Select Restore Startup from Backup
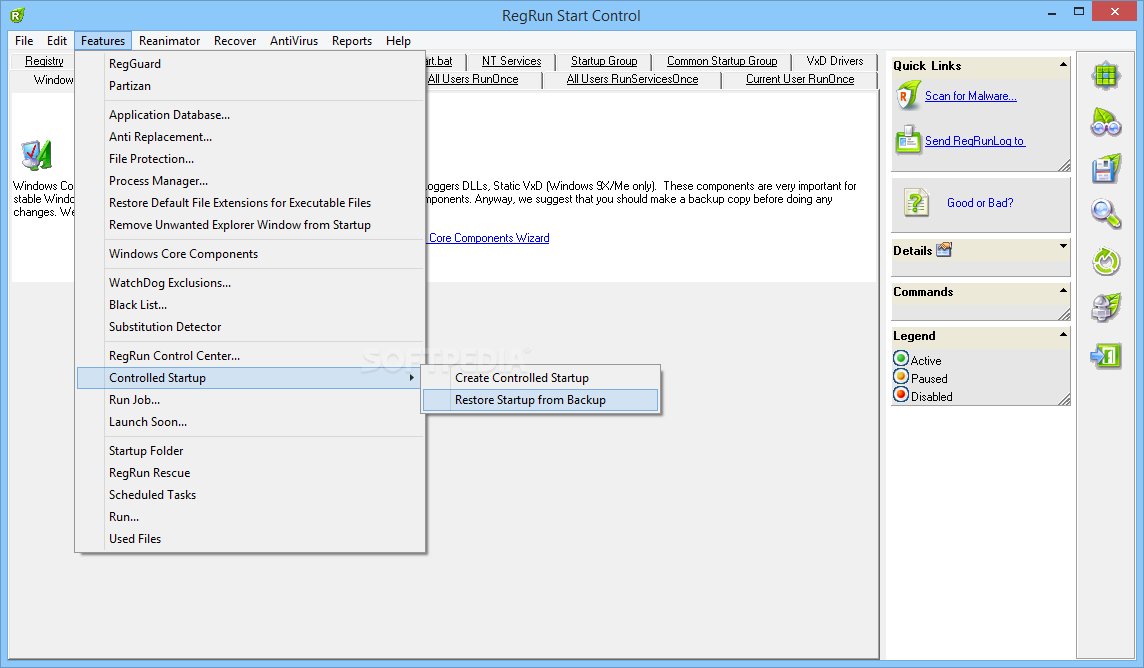The image size is (1144, 668). (540, 400)
